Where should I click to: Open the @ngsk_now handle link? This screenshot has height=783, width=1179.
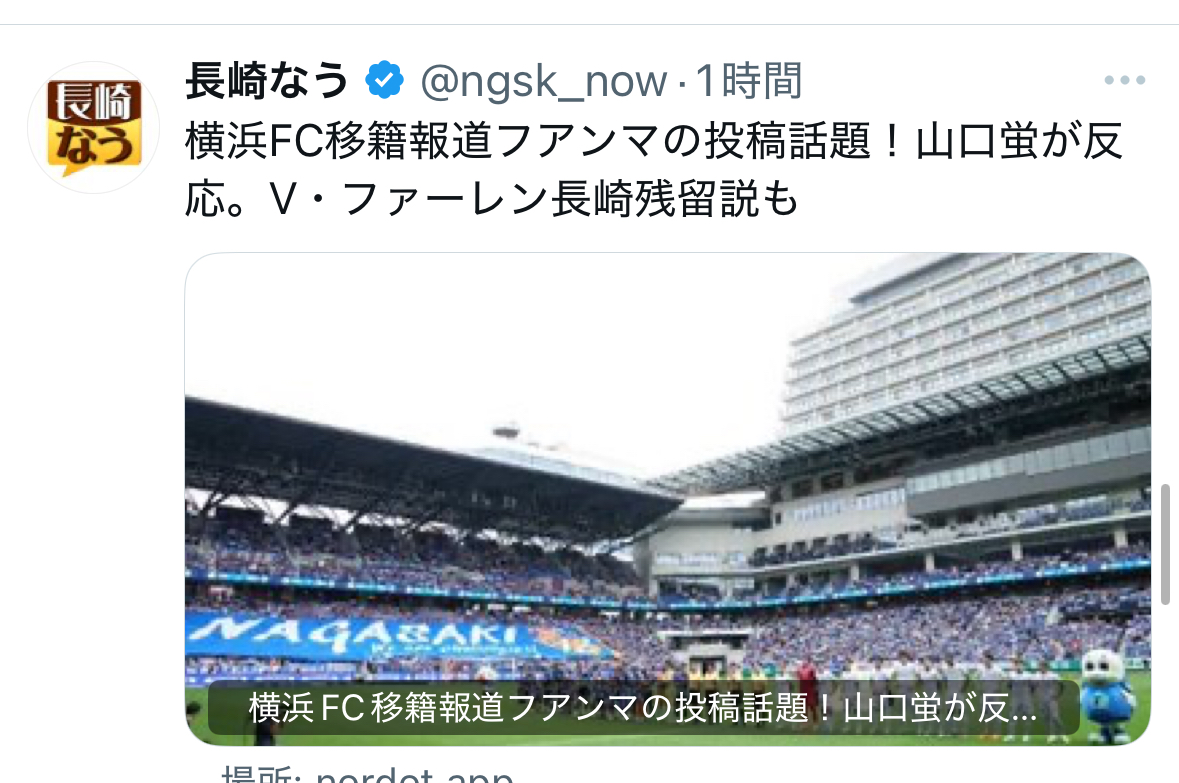click(x=544, y=80)
